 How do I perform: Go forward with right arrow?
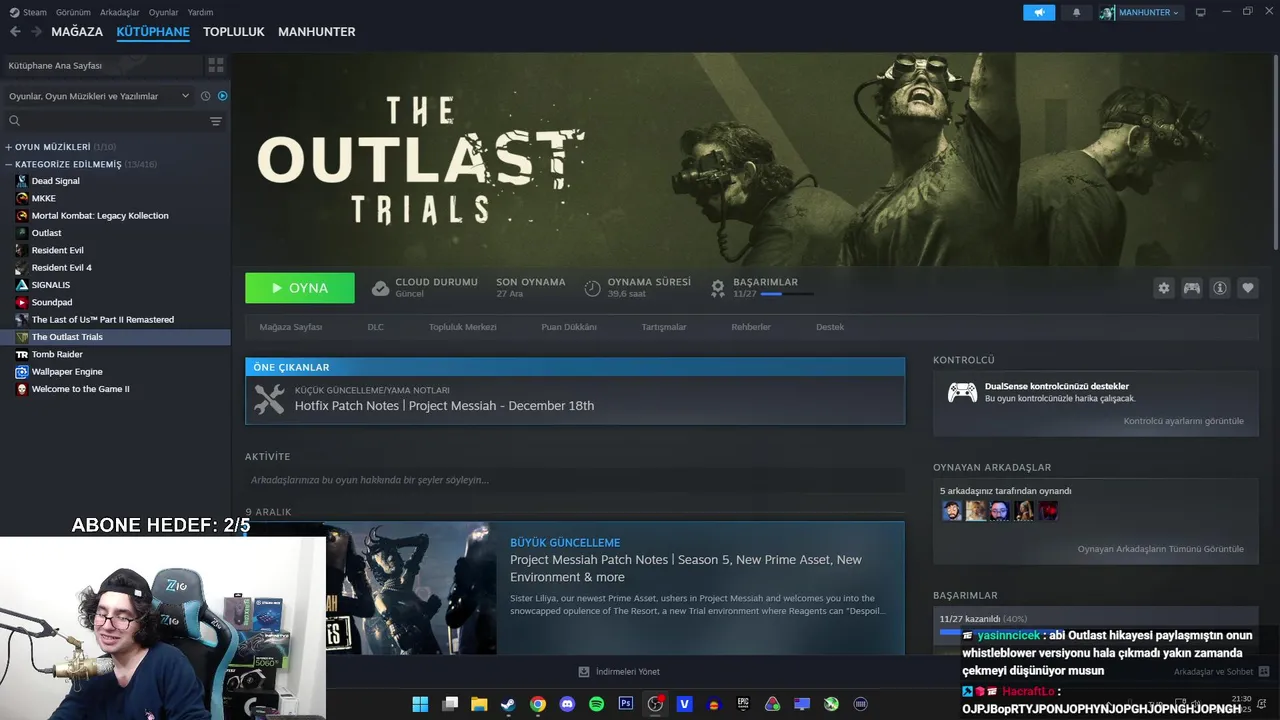pyautogui.click(x=36, y=32)
